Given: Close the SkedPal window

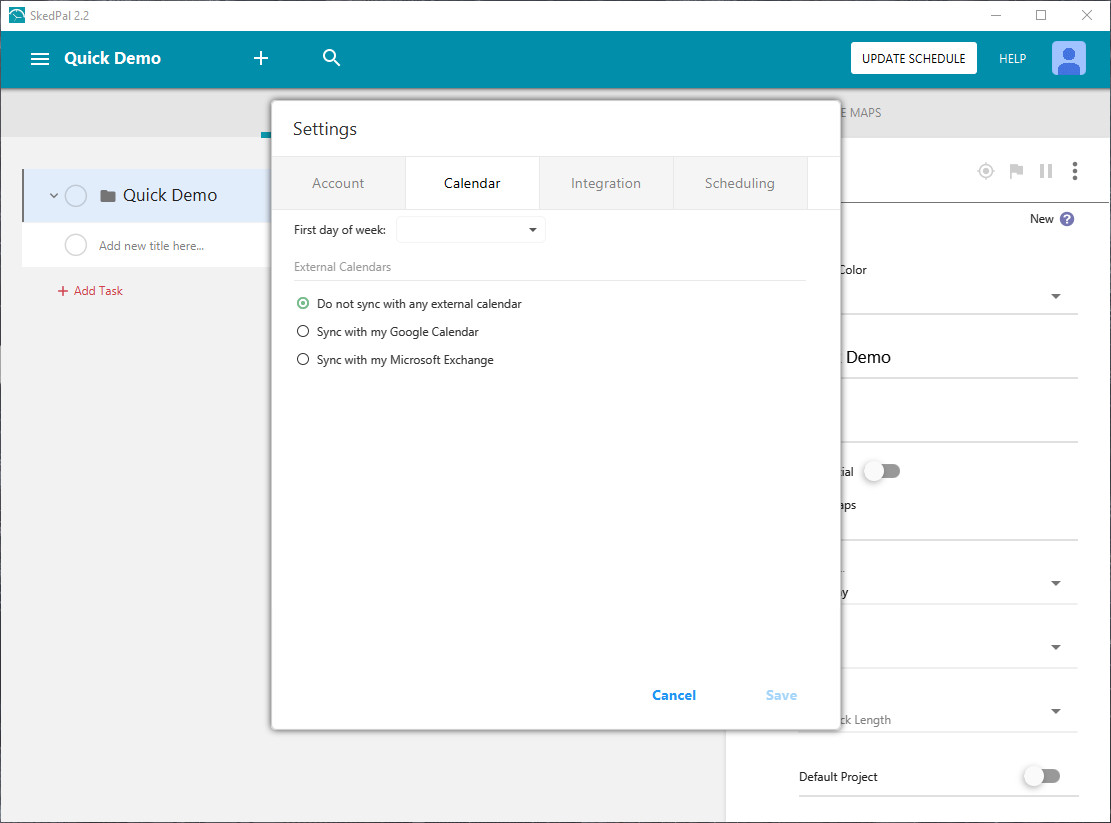Looking at the screenshot, I should 1086,15.
